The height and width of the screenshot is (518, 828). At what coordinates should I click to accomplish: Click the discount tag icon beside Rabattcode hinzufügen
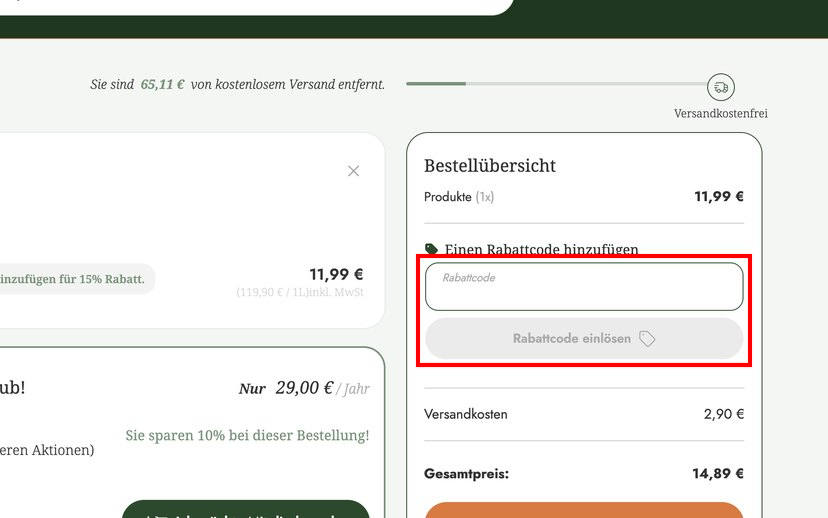tap(431, 248)
